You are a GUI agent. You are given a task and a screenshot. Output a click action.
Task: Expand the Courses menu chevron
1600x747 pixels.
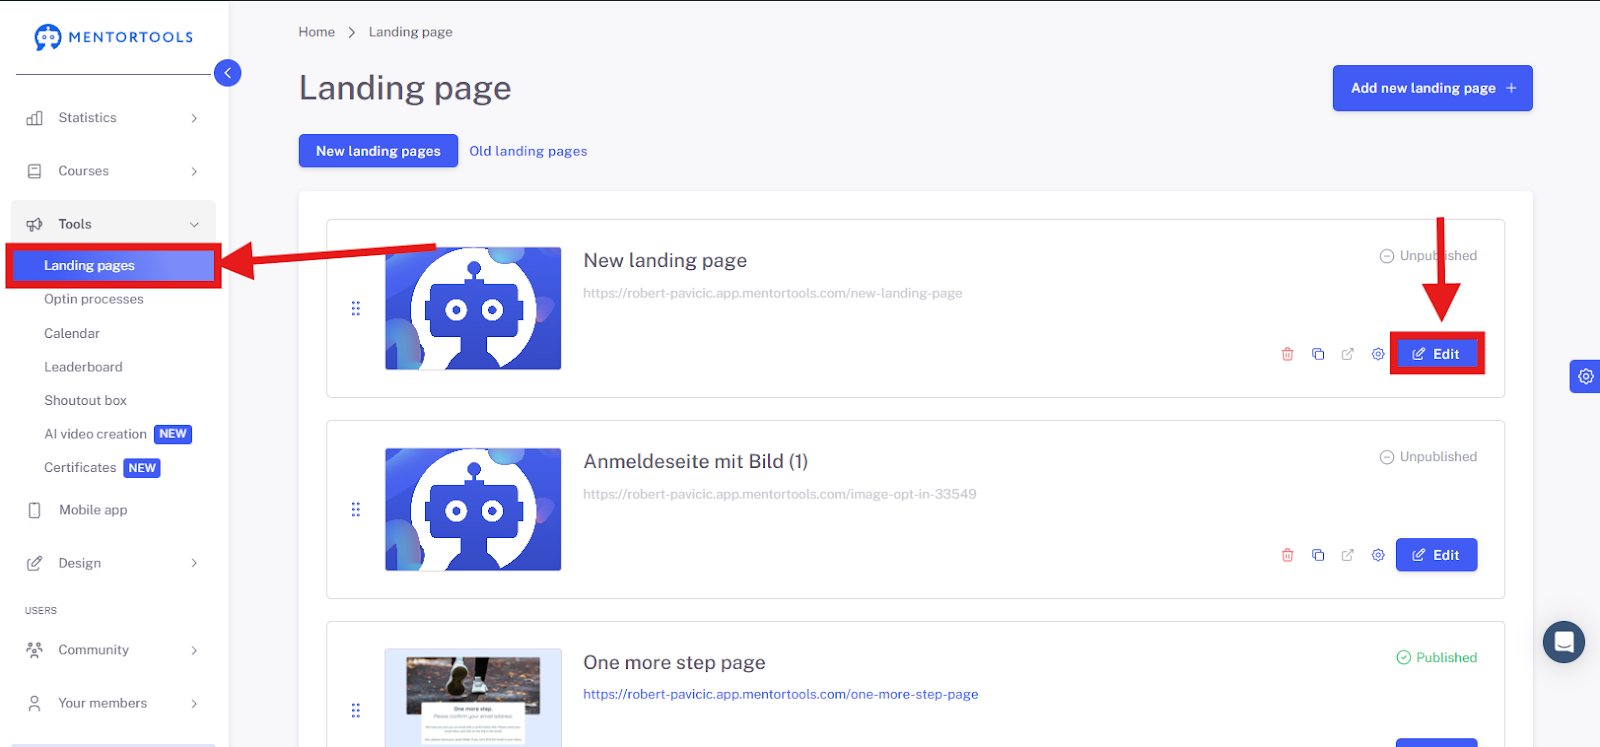194,171
